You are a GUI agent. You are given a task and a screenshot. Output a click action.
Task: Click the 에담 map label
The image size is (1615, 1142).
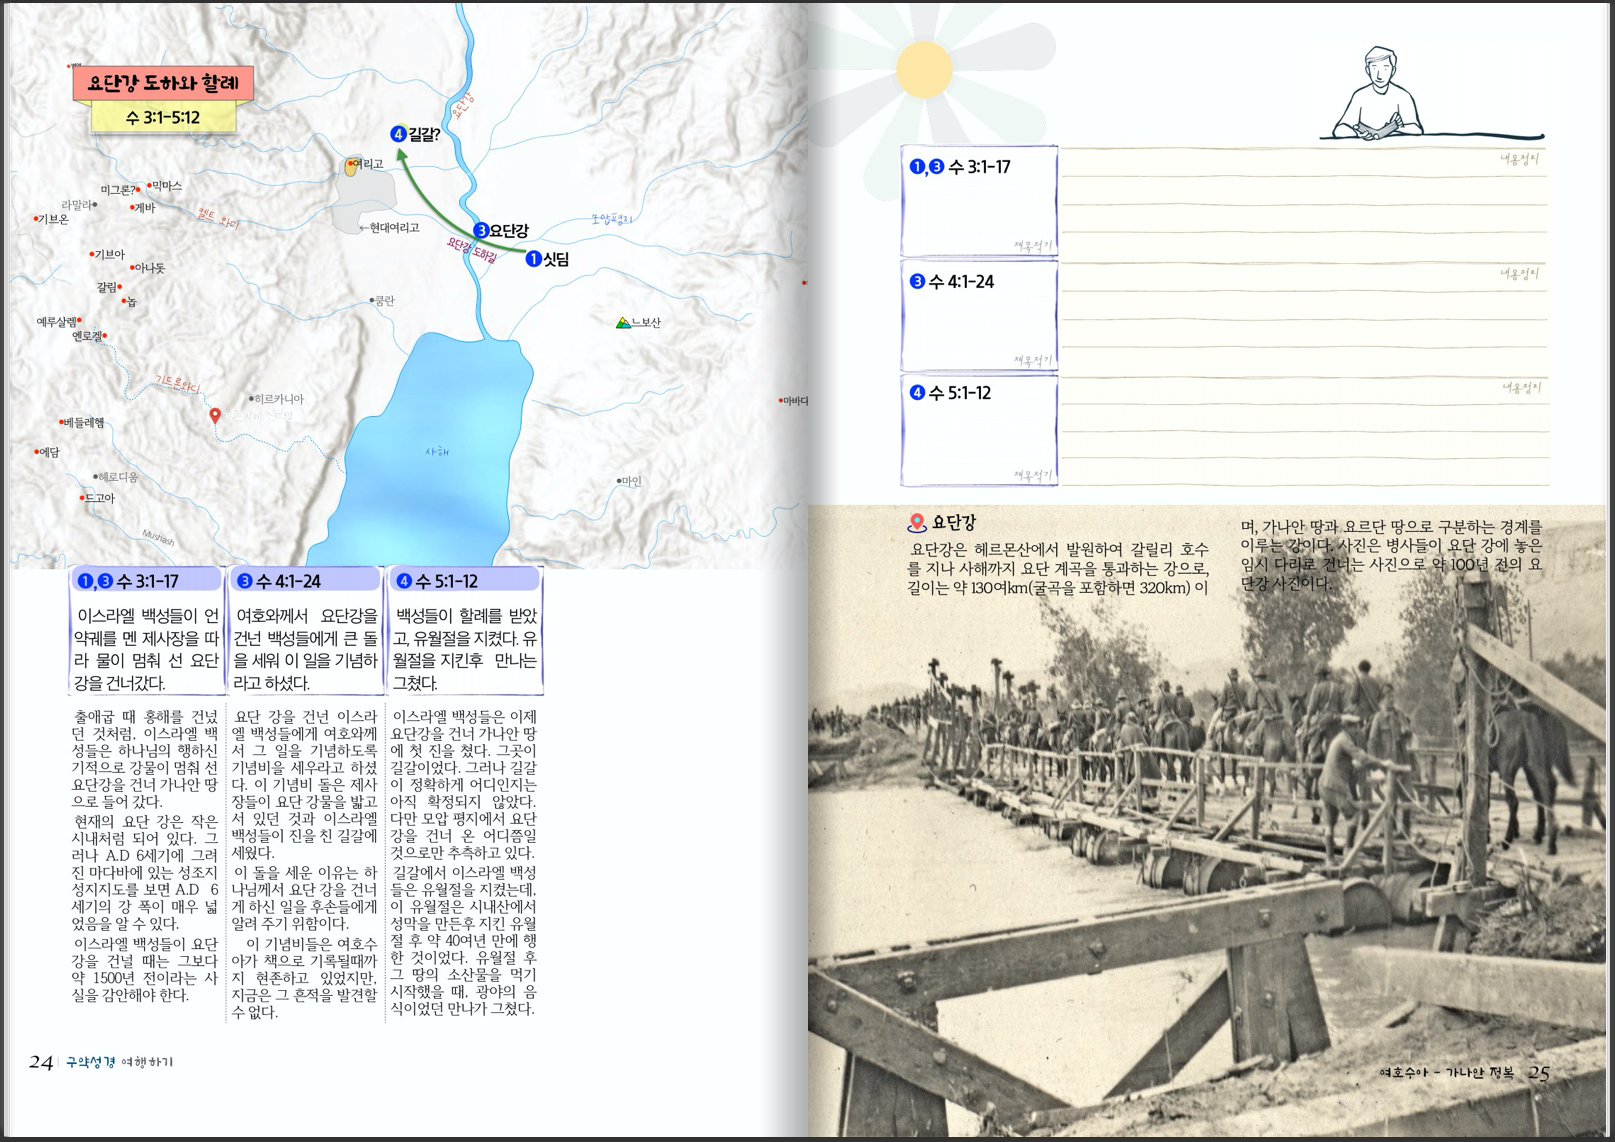(x=50, y=452)
